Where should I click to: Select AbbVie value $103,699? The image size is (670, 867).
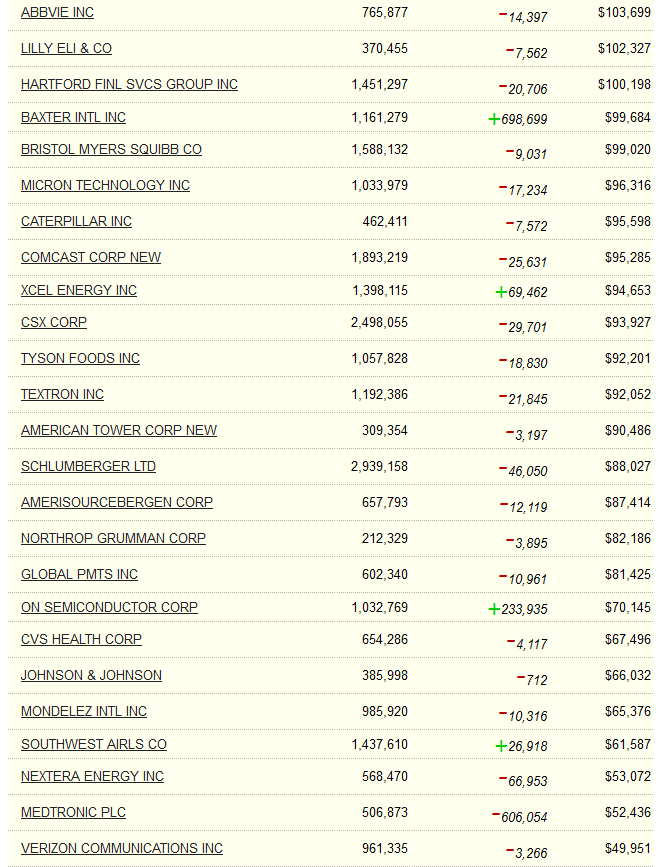coord(624,12)
